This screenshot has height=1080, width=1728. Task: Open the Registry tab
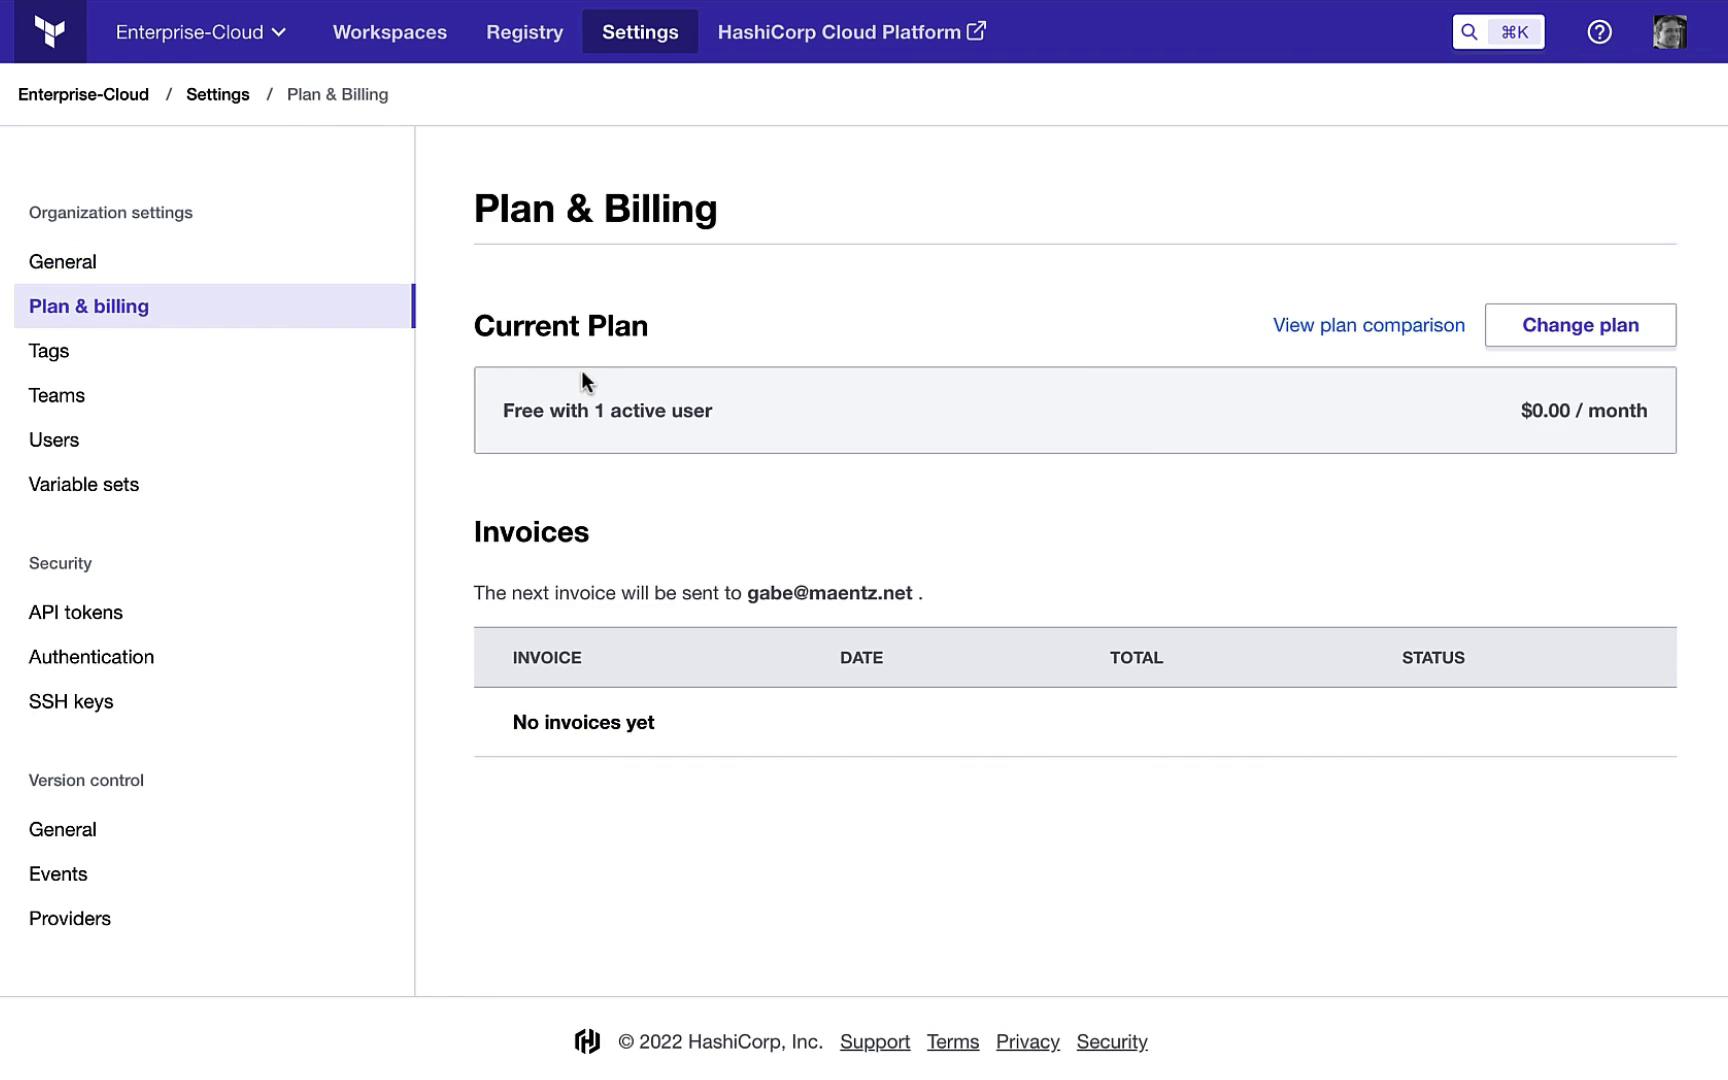524,32
